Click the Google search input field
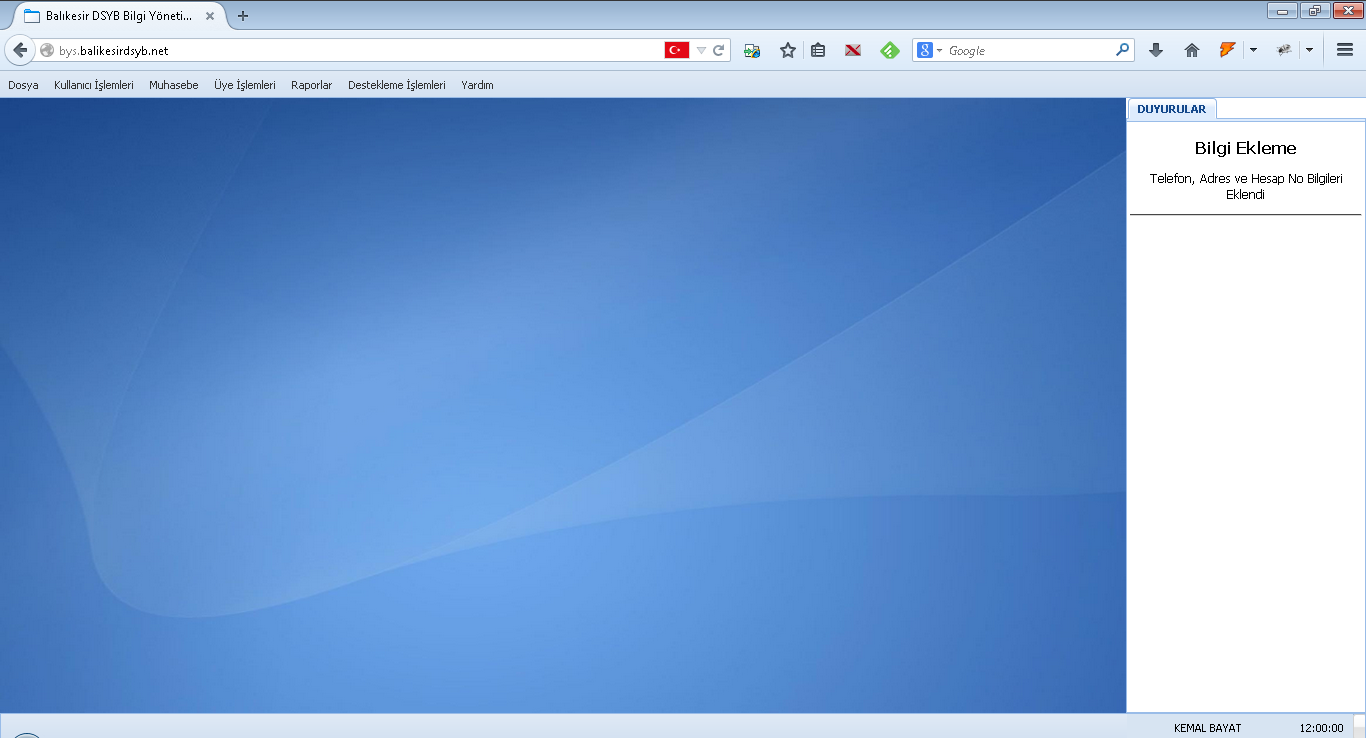 pyautogui.click(x=1030, y=50)
